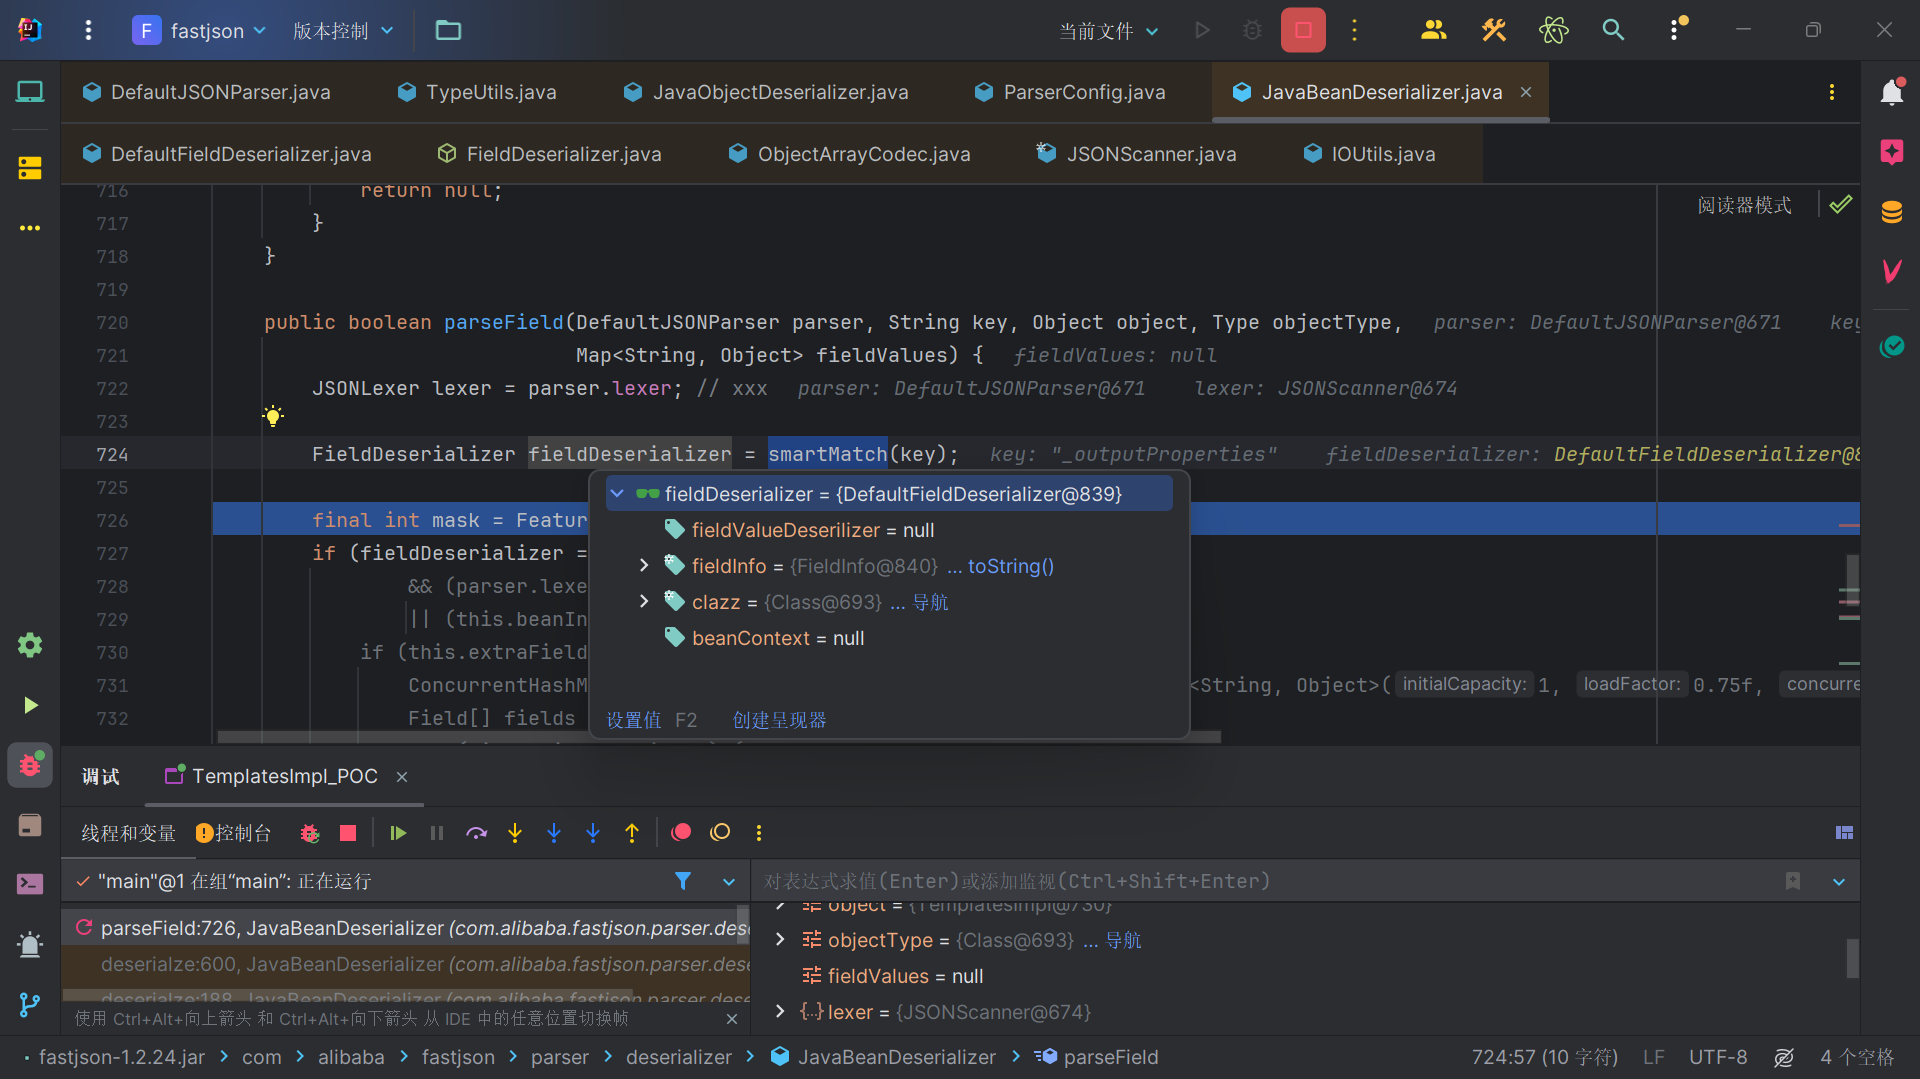Expand the lexer variable node

coord(780,1012)
